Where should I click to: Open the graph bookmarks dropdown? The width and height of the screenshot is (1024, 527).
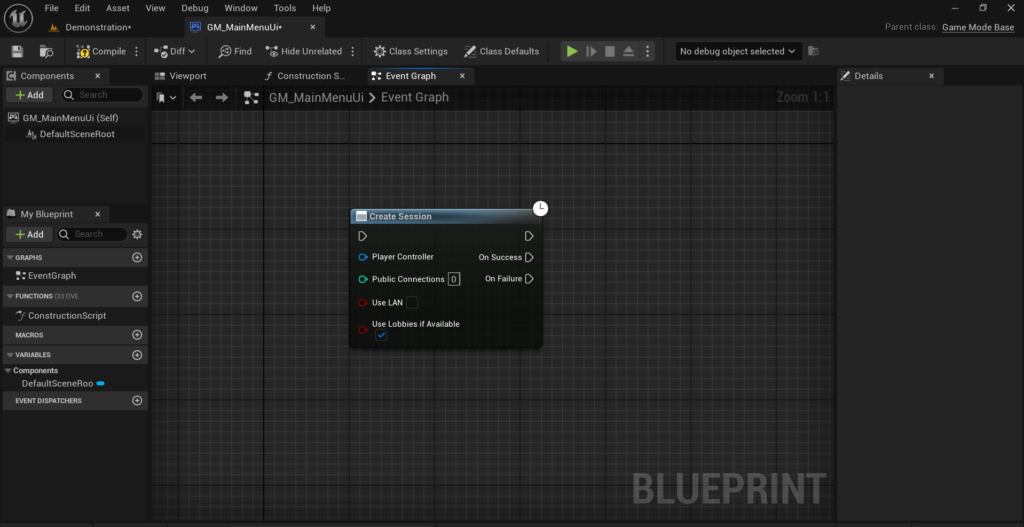167,97
